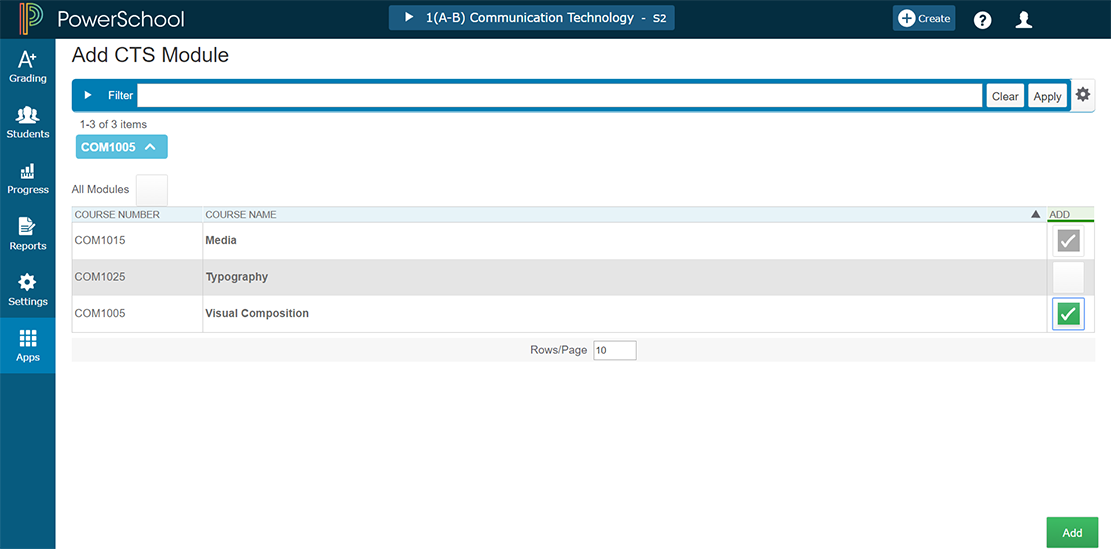
Task: Click the help question mark icon
Action: click(x=982, y=19)
